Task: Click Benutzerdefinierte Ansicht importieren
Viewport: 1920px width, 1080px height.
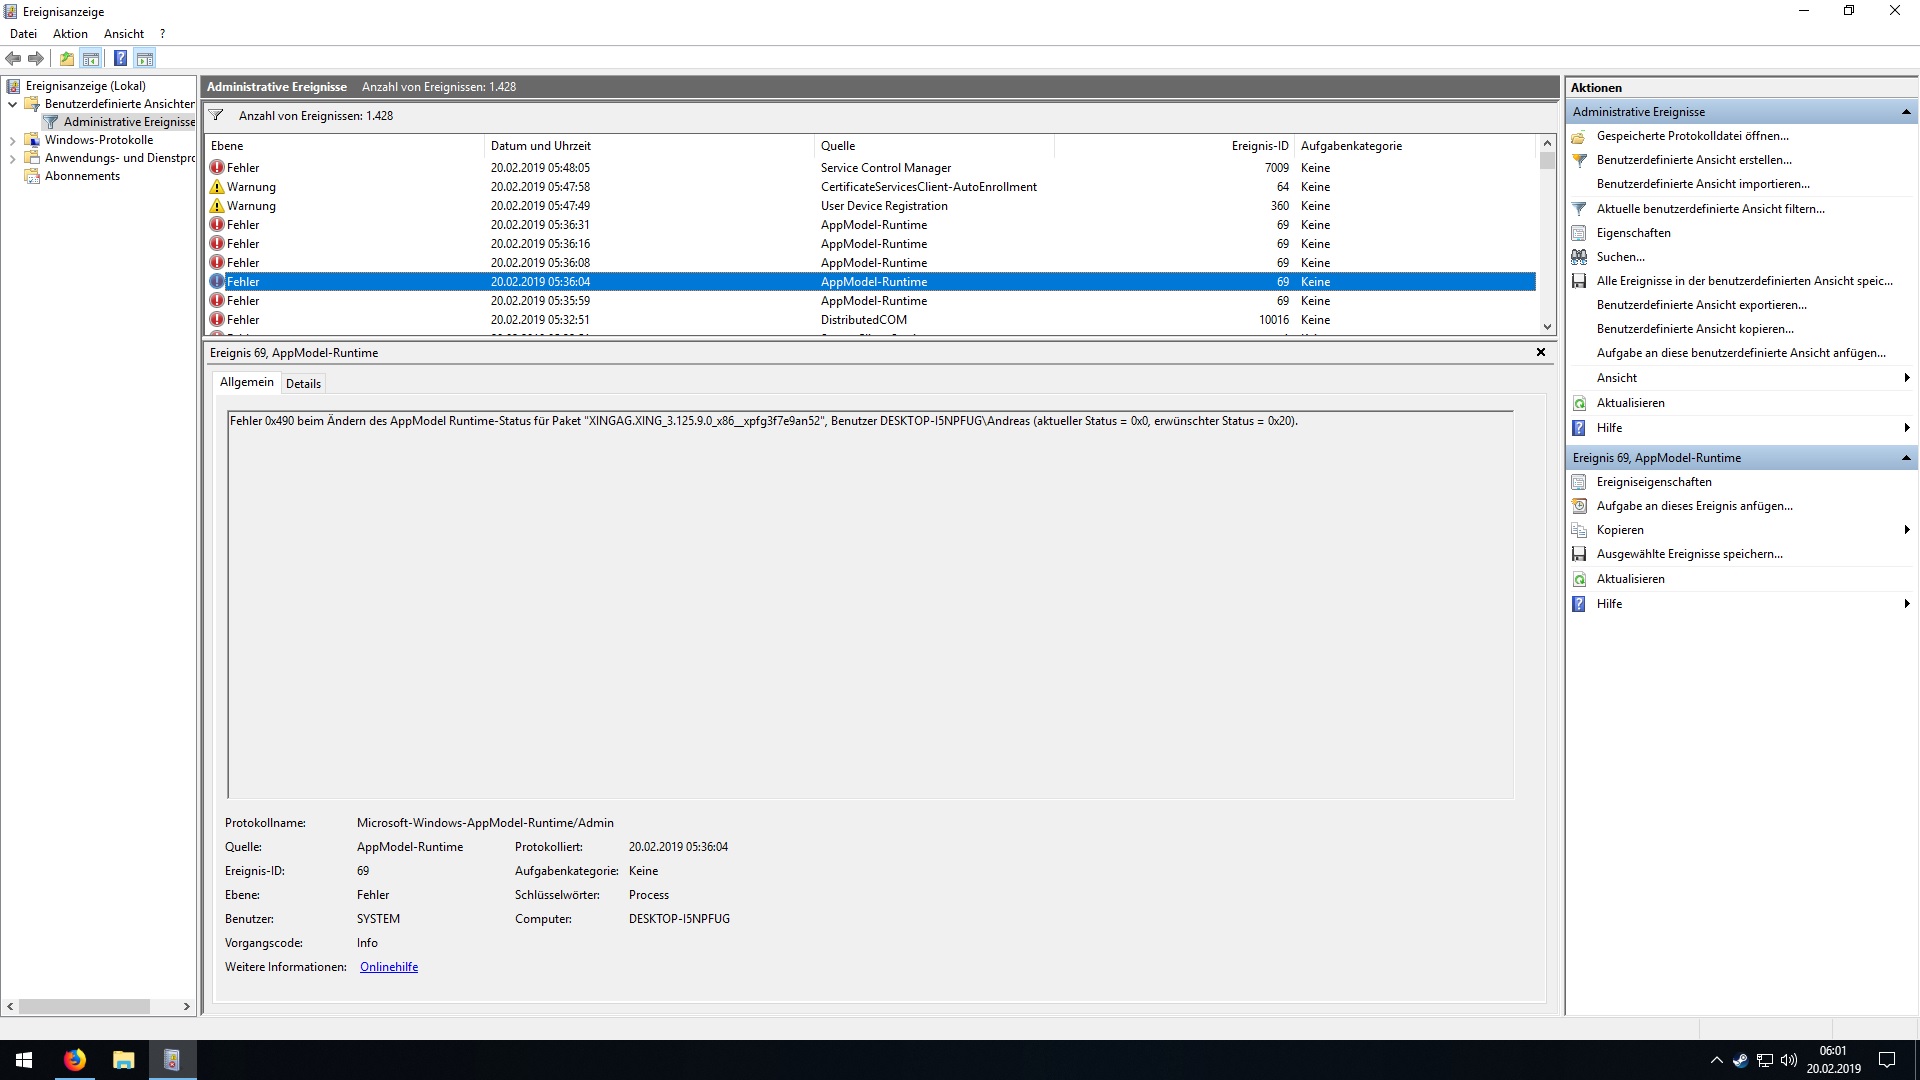Action: [x=1703, y=184]
